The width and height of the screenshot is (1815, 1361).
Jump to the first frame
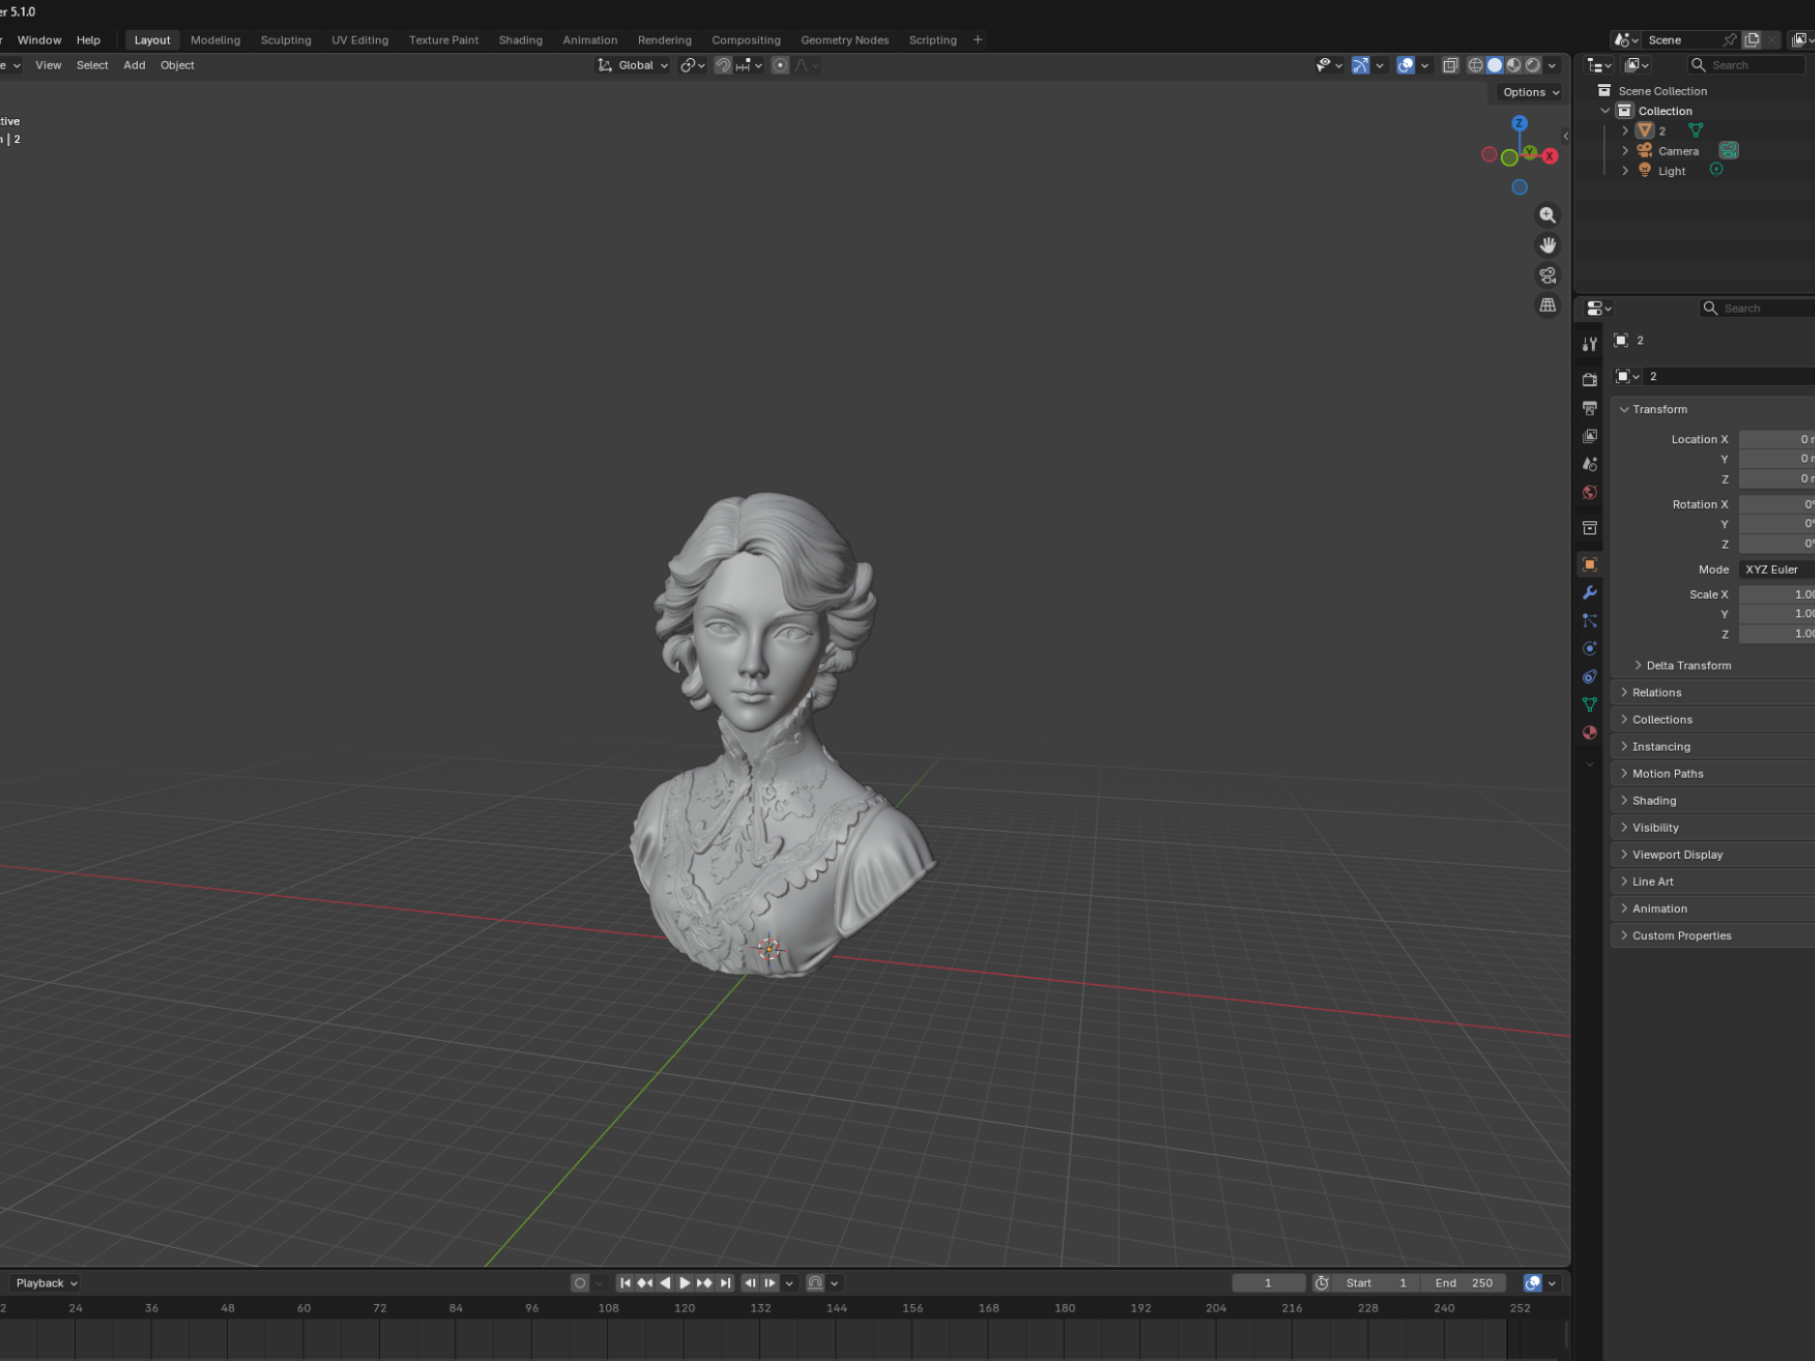(x=625, y=1283)
